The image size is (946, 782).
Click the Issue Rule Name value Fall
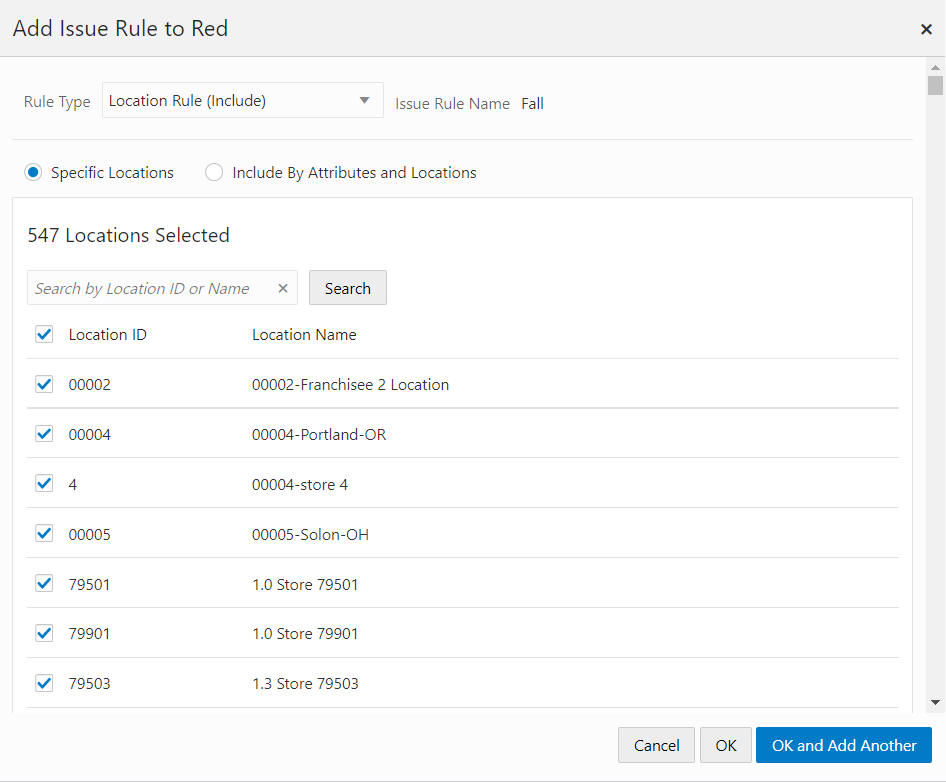[x=532, y=104]
